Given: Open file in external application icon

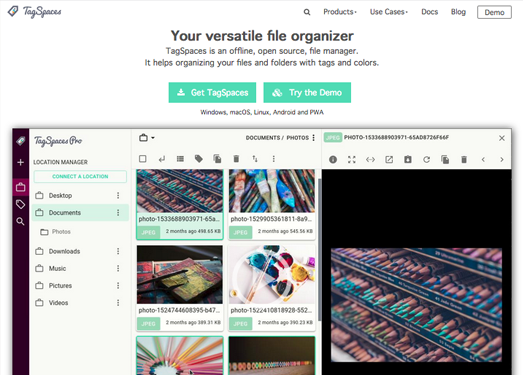Looking at the screenshot, I should 389,160.
